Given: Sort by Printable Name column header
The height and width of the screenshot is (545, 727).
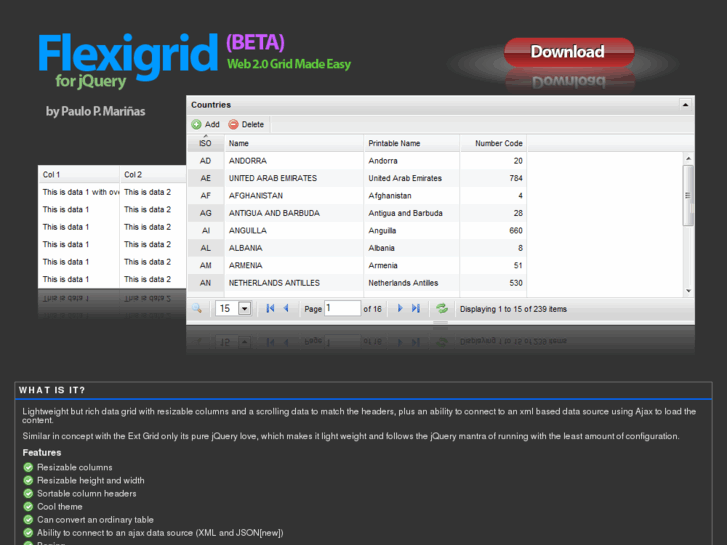Looking at the screenshot, I should click(412, 143).
